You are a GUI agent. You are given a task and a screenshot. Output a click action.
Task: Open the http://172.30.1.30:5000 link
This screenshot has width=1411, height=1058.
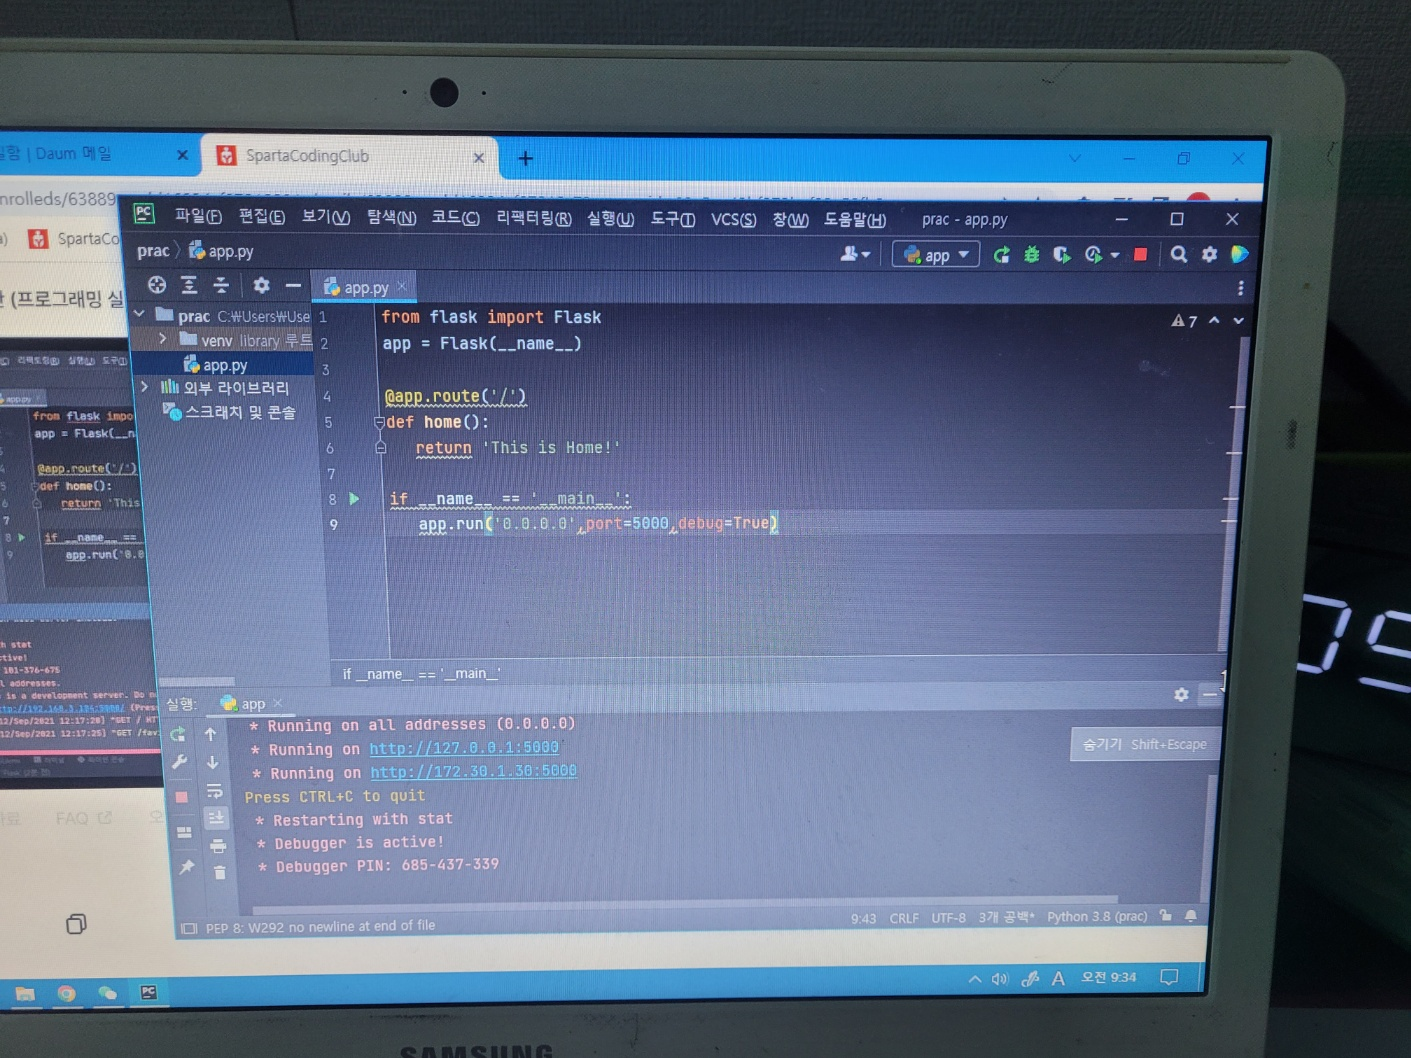pyautogui.click(x=473, y=771)
